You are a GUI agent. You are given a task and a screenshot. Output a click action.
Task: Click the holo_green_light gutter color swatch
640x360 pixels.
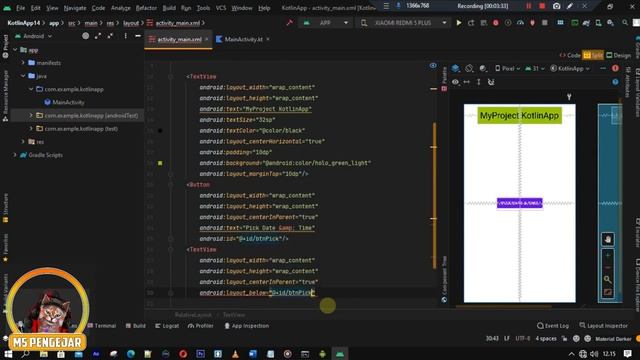(160, 163)
